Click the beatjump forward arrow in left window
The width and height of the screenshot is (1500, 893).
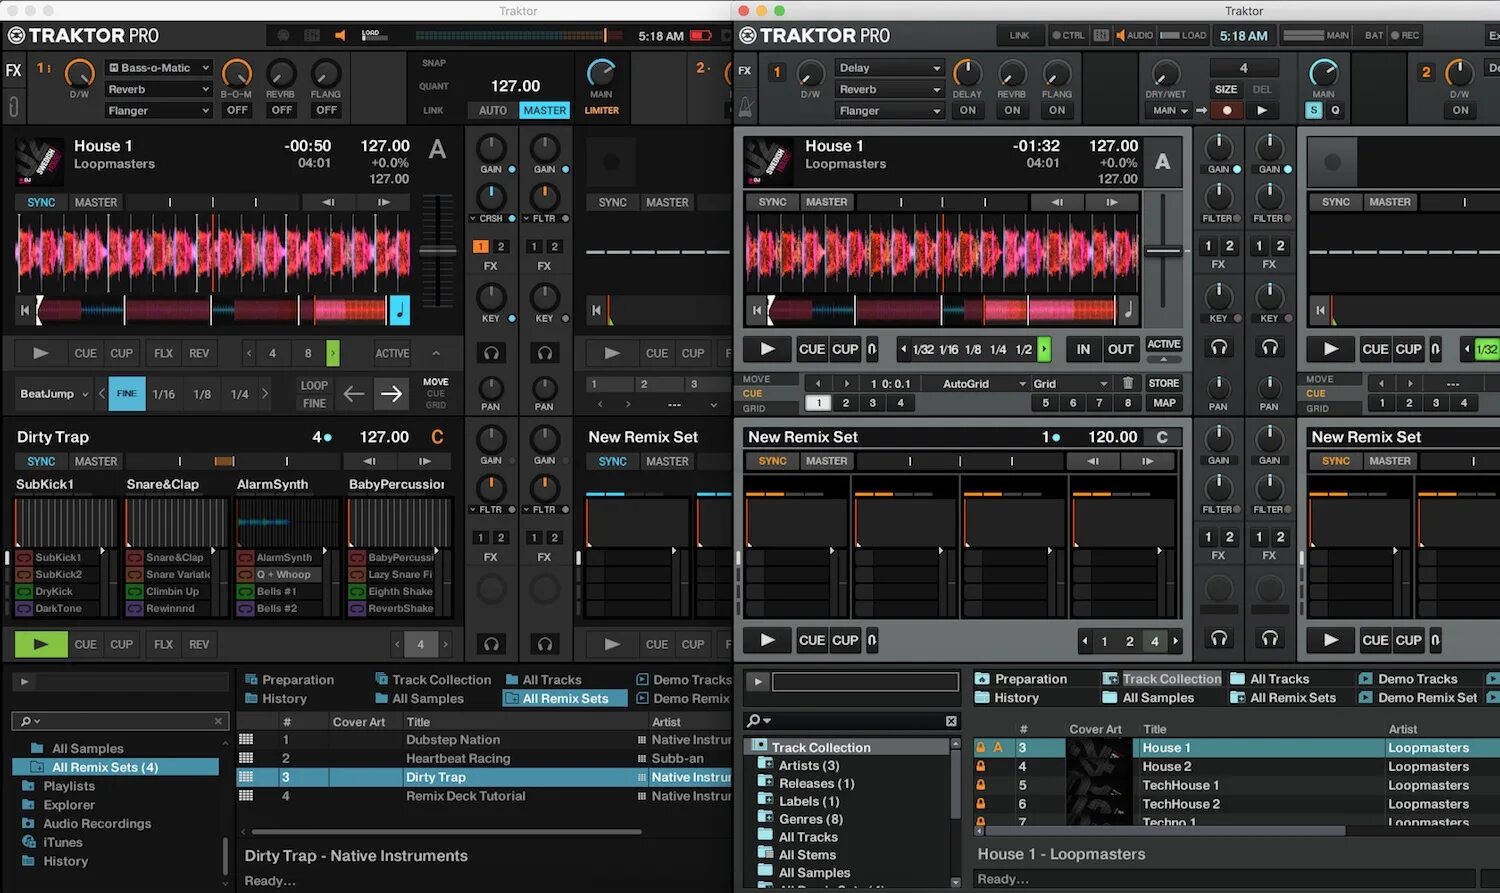391,394
